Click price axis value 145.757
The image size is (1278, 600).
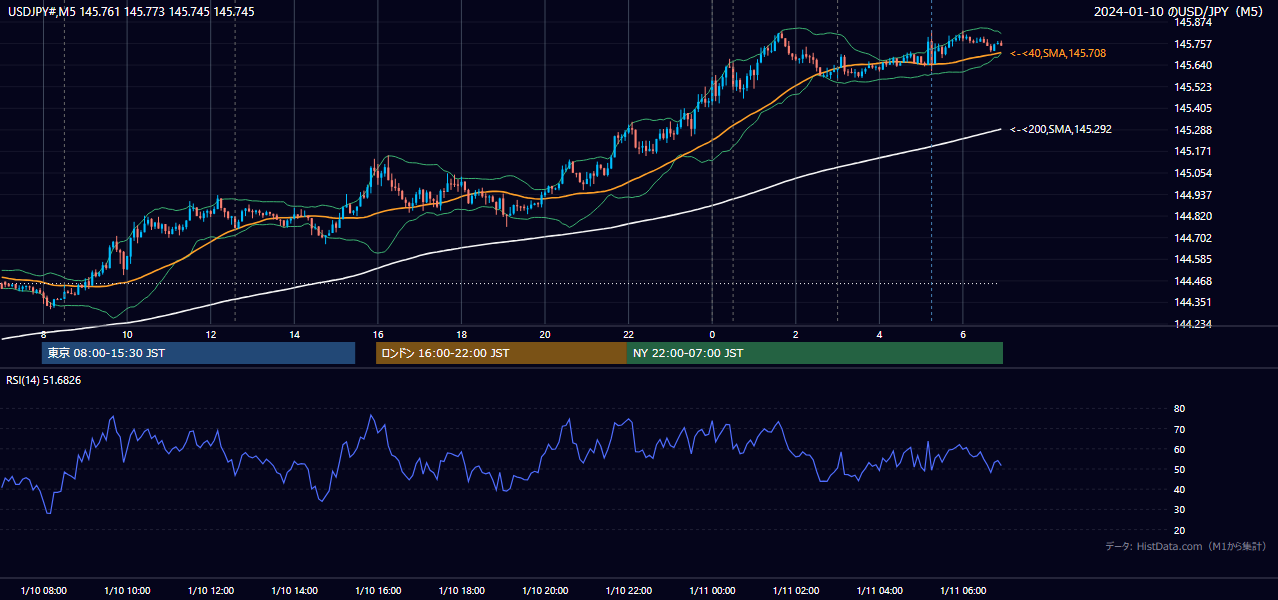[x=1193, y=44]
